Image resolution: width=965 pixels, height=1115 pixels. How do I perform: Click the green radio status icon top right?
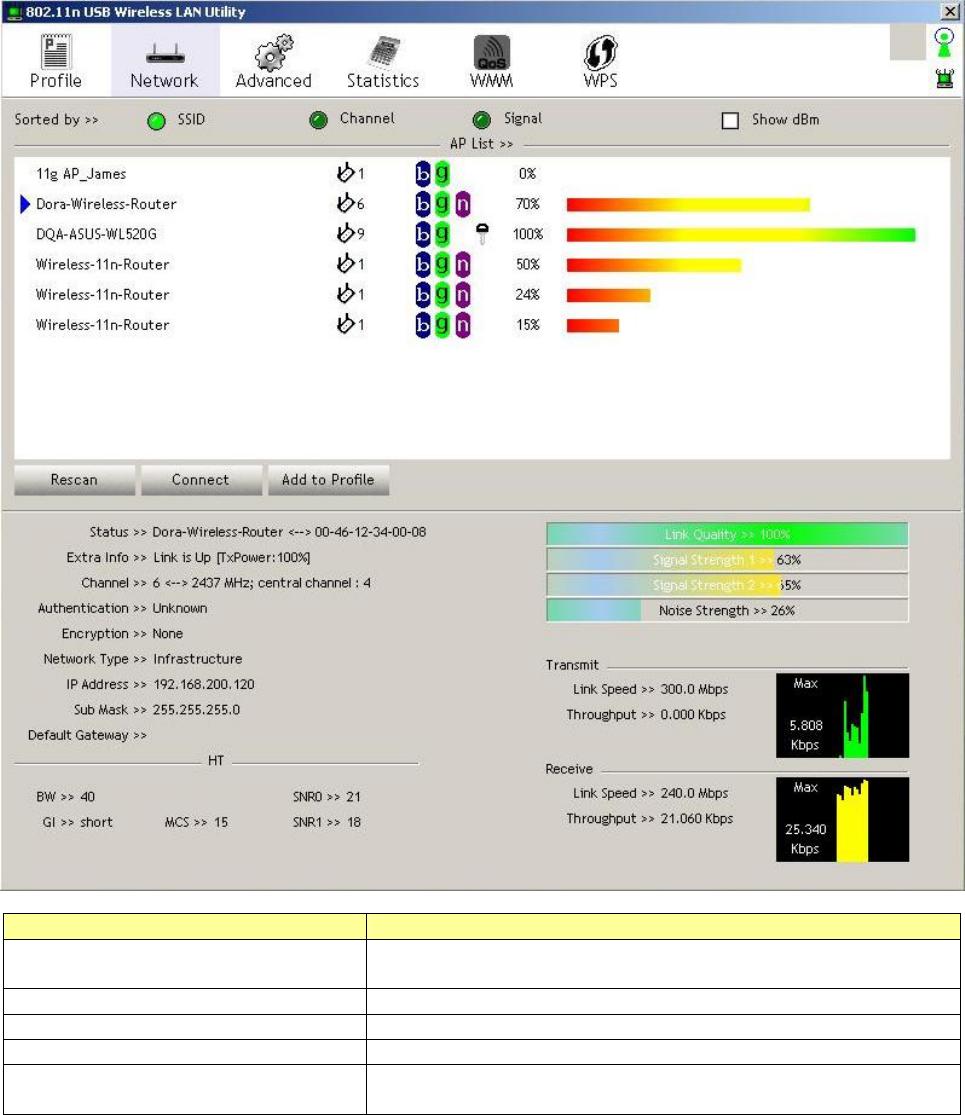pyautogui.click(x=944, y=43)
